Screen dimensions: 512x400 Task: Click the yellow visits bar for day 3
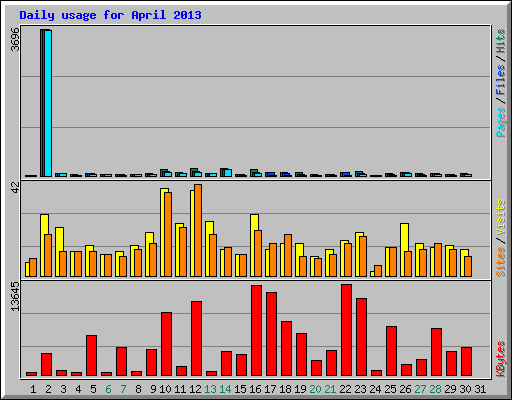coord(57,252)
